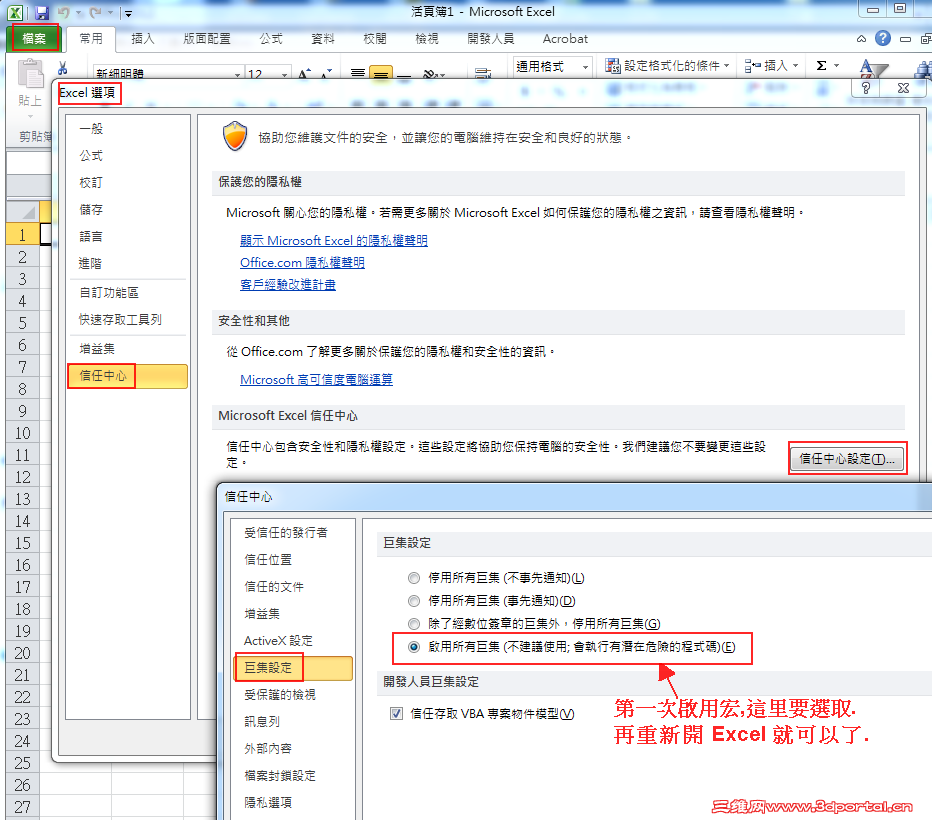Image resolution: width=932 pixels, height=820 pixels.
Task: Select row header 25 in worksheet
Action: tap(23, 762)
